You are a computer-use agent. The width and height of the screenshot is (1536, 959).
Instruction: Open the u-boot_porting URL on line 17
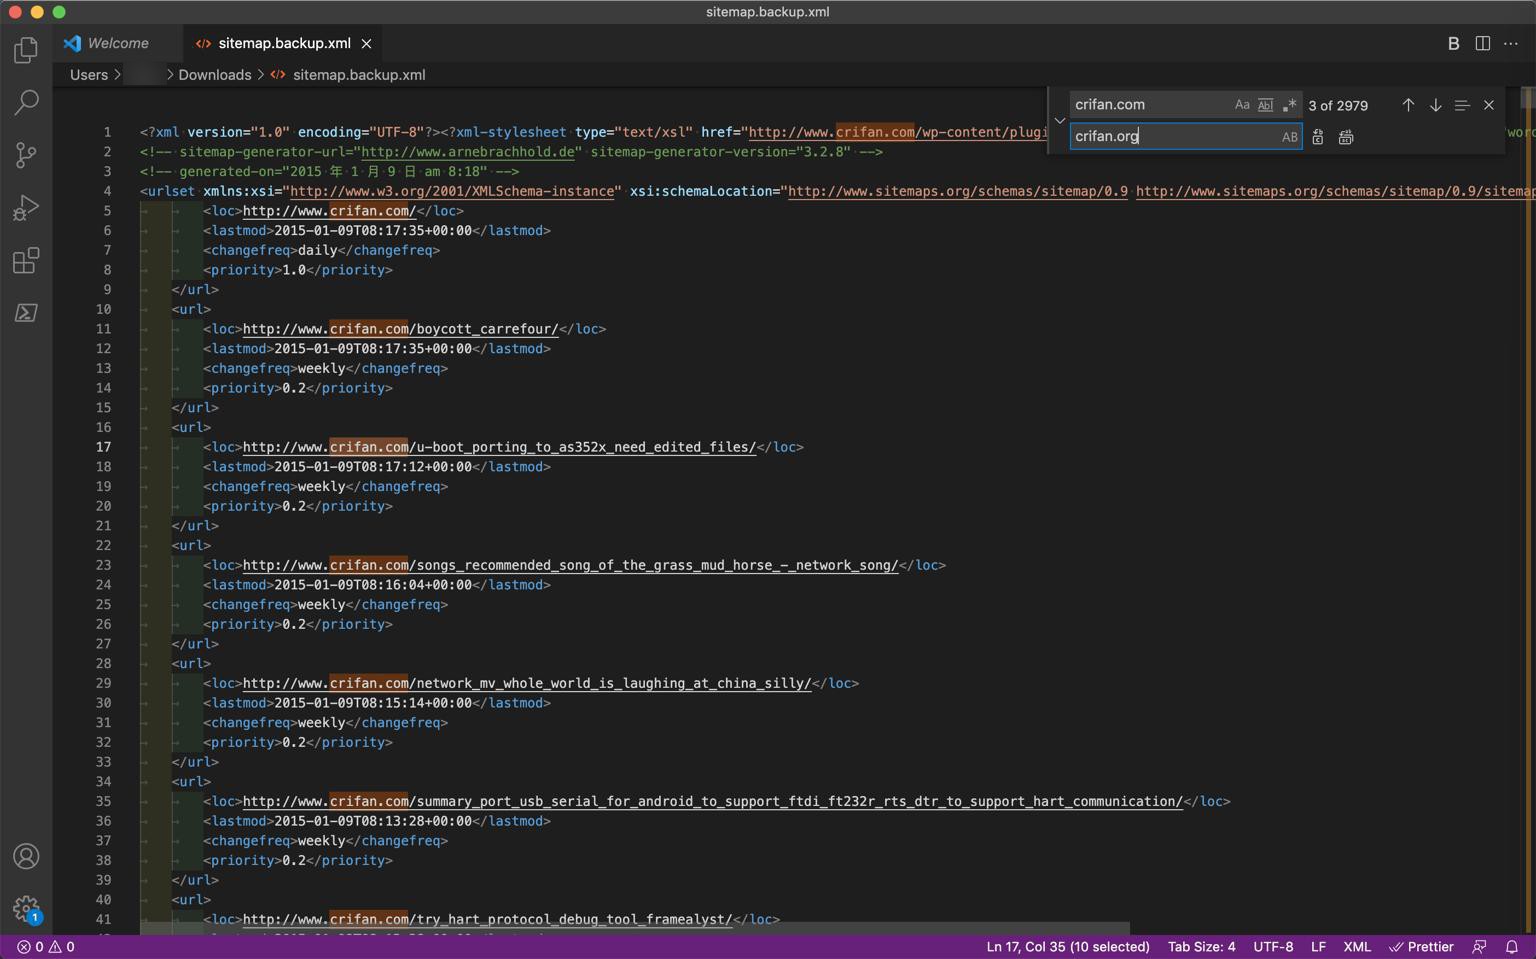tap(499, 447)
